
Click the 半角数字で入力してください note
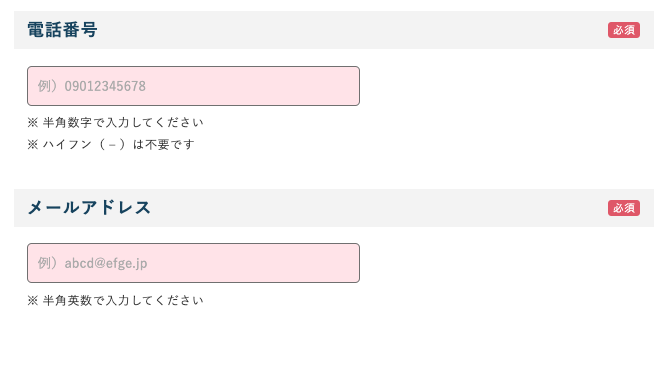pyautogui.click(x=123, y=122)
